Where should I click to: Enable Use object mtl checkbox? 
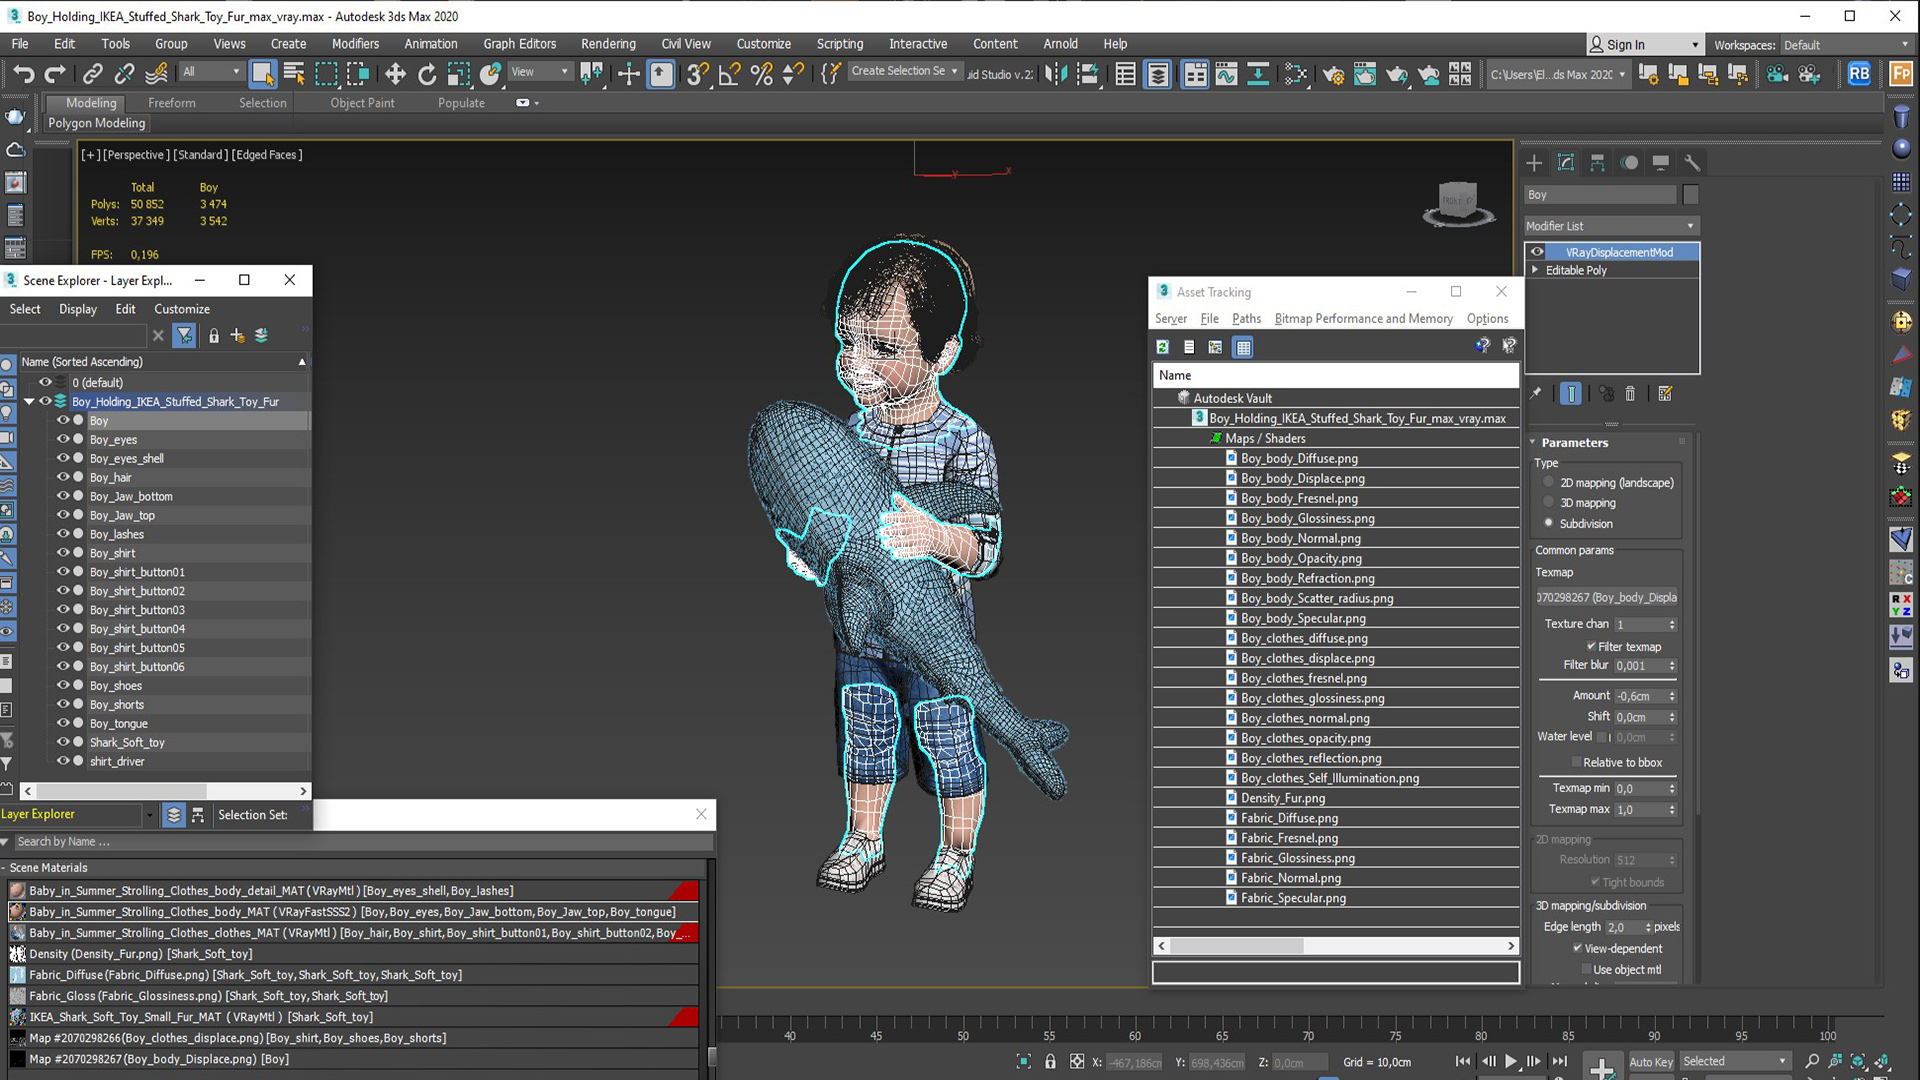1586,969
